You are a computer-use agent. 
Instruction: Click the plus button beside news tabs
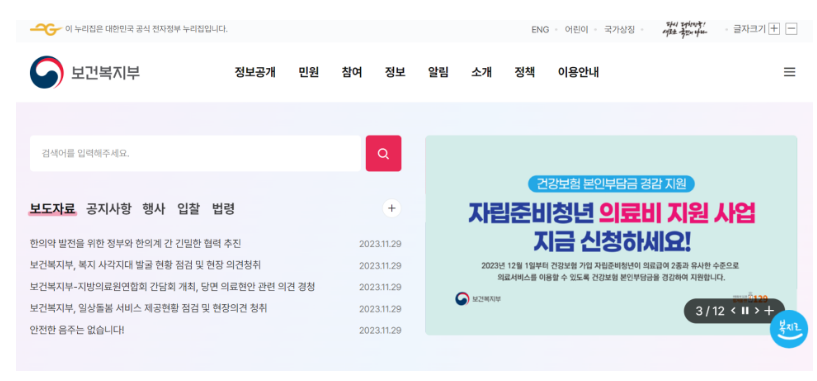[392, 208]
